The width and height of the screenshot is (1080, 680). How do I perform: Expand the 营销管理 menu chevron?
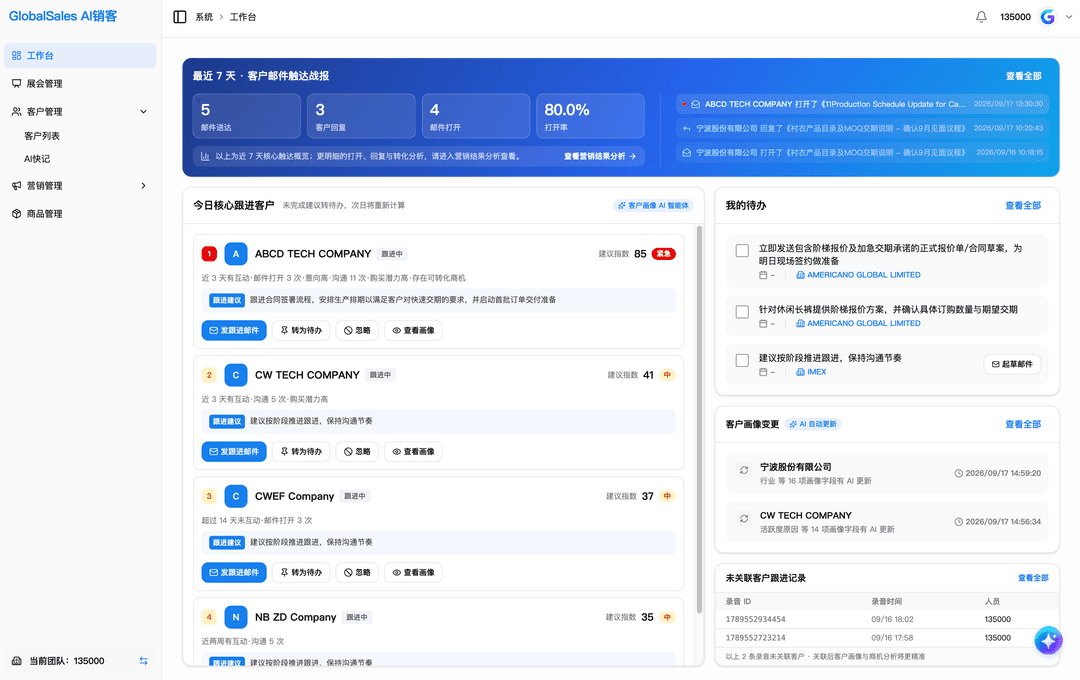coord(143,185)
